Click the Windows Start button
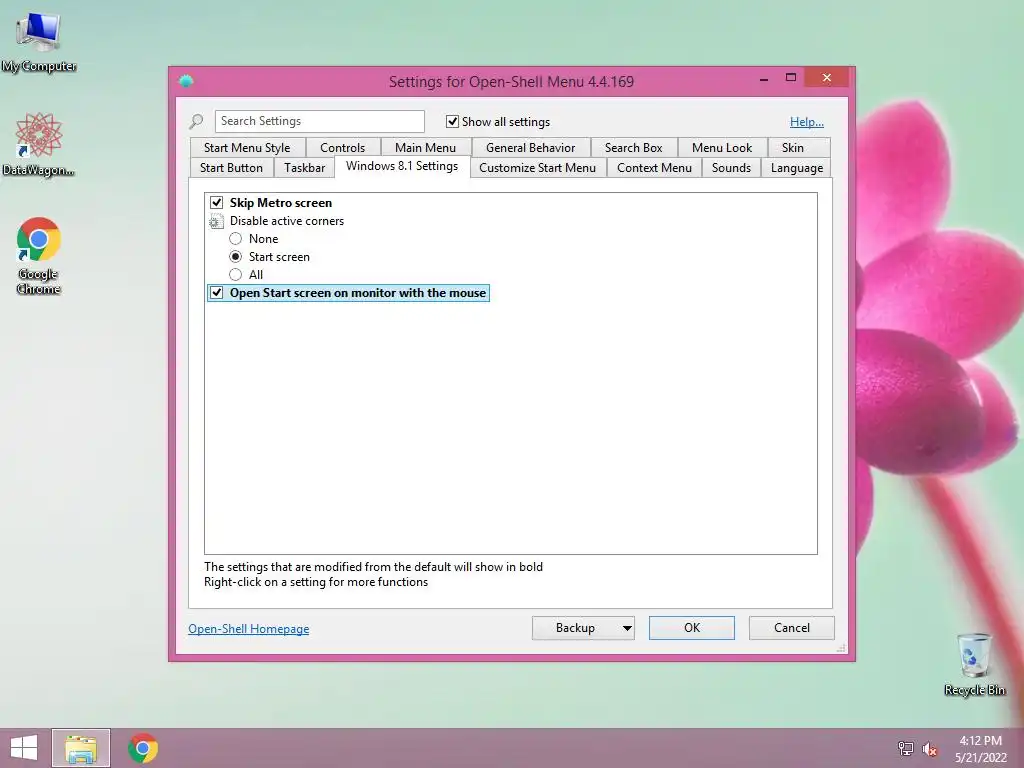Screen dimensions: 1024x768 tap(24, 748)
